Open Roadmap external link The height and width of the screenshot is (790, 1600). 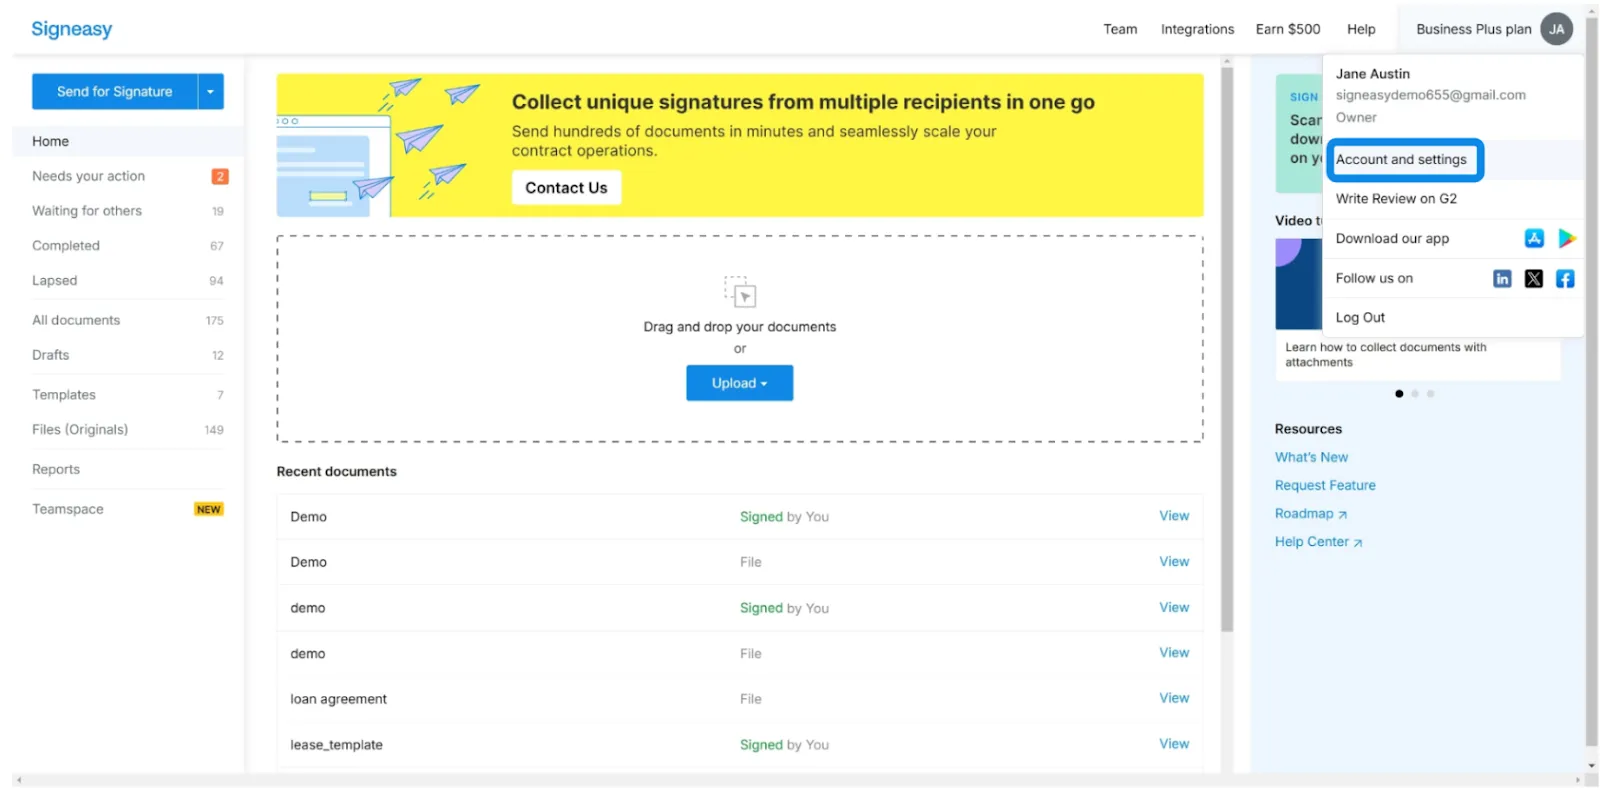pyautogui.click(x=1311, y=514)
